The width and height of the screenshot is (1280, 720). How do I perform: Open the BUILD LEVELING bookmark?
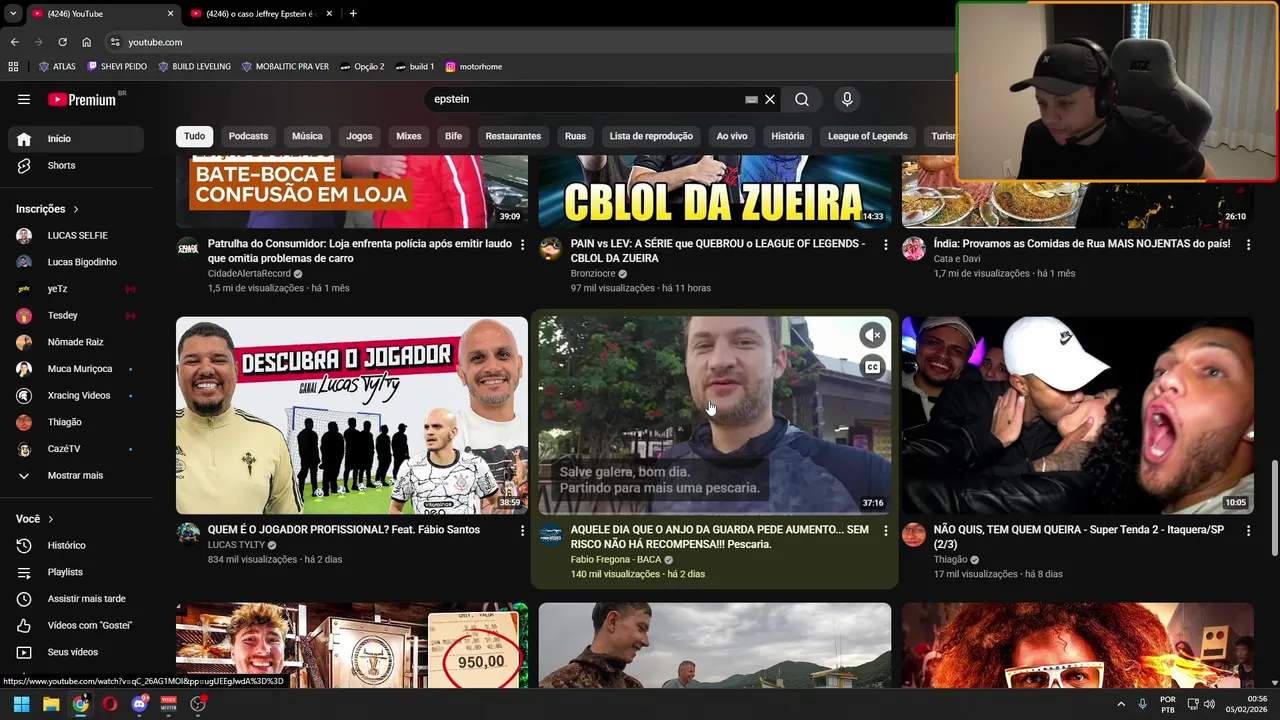[194, 66]
